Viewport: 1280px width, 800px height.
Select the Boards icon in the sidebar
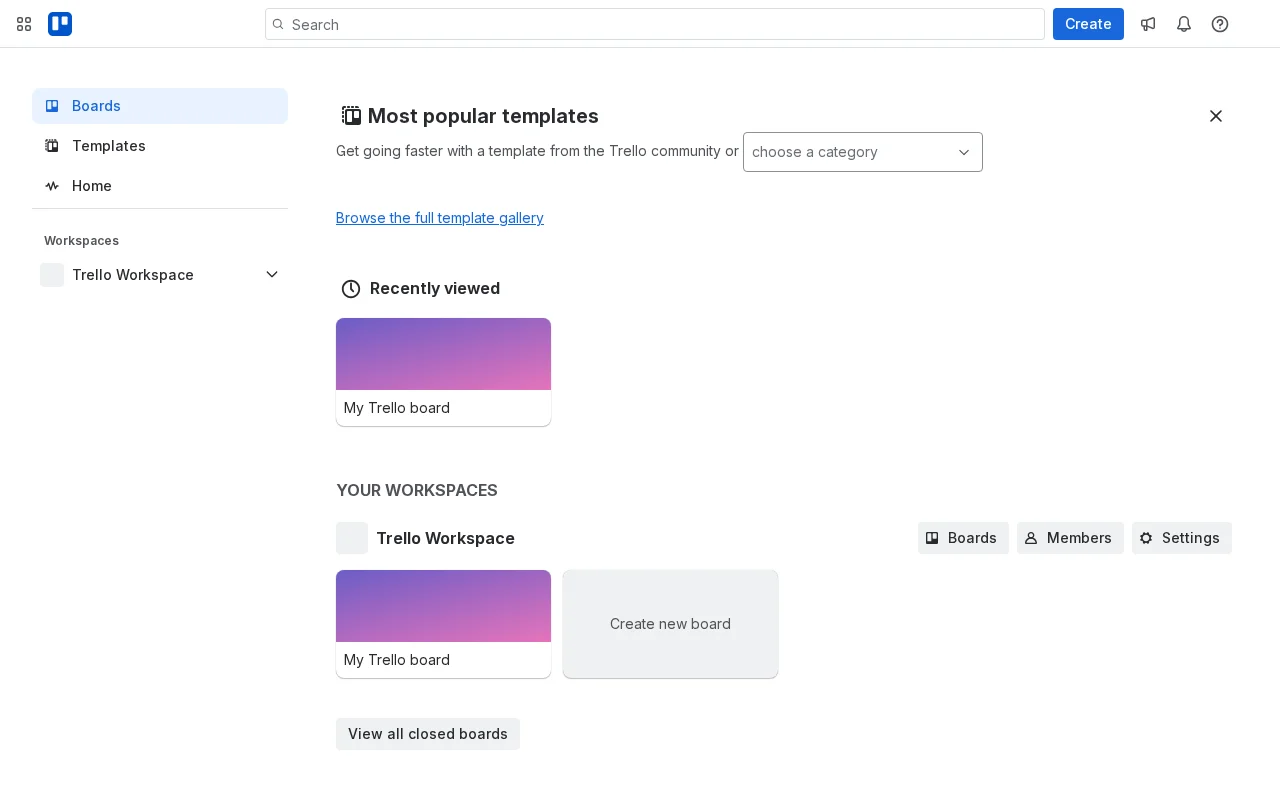pos(52,106)
